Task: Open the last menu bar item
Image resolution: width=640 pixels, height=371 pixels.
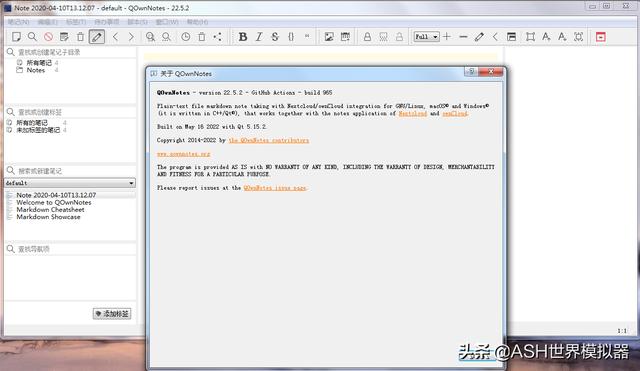Action: click(198, 22)
